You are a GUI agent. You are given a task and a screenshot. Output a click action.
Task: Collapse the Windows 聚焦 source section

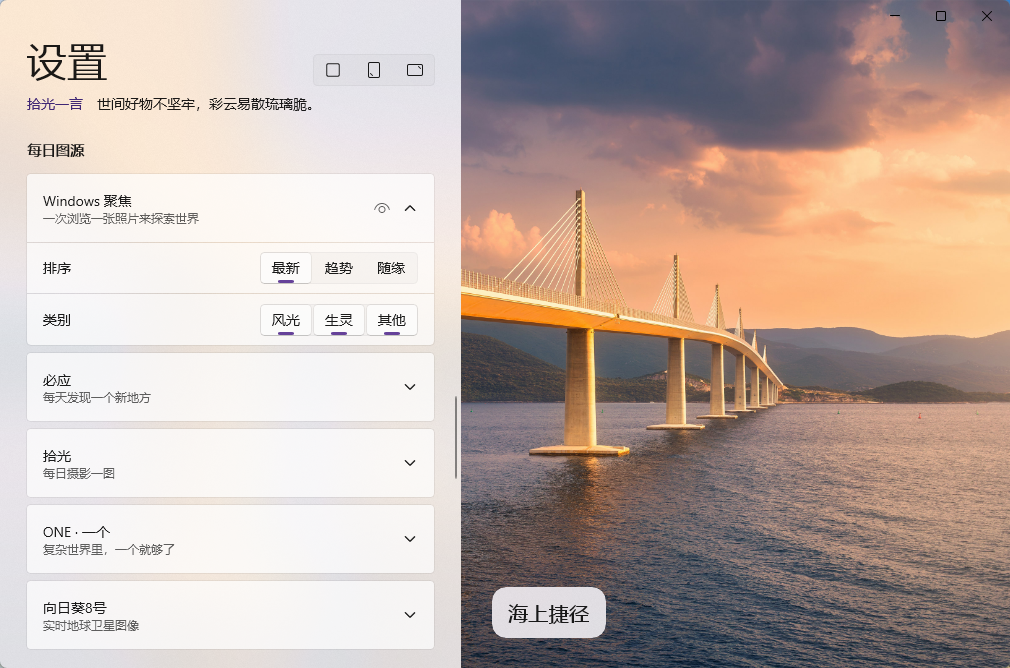point(410,208)
